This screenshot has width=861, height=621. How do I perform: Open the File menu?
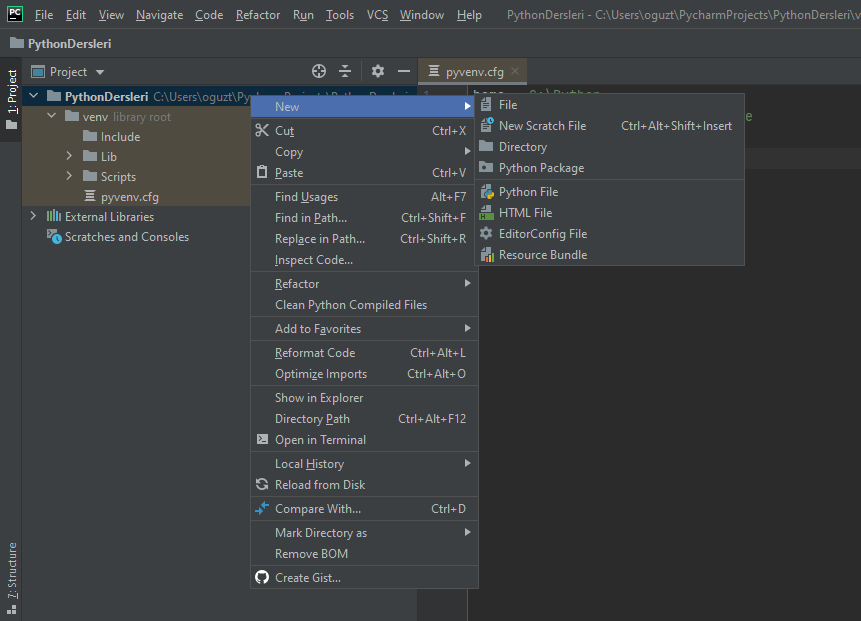tap(44, 15)
